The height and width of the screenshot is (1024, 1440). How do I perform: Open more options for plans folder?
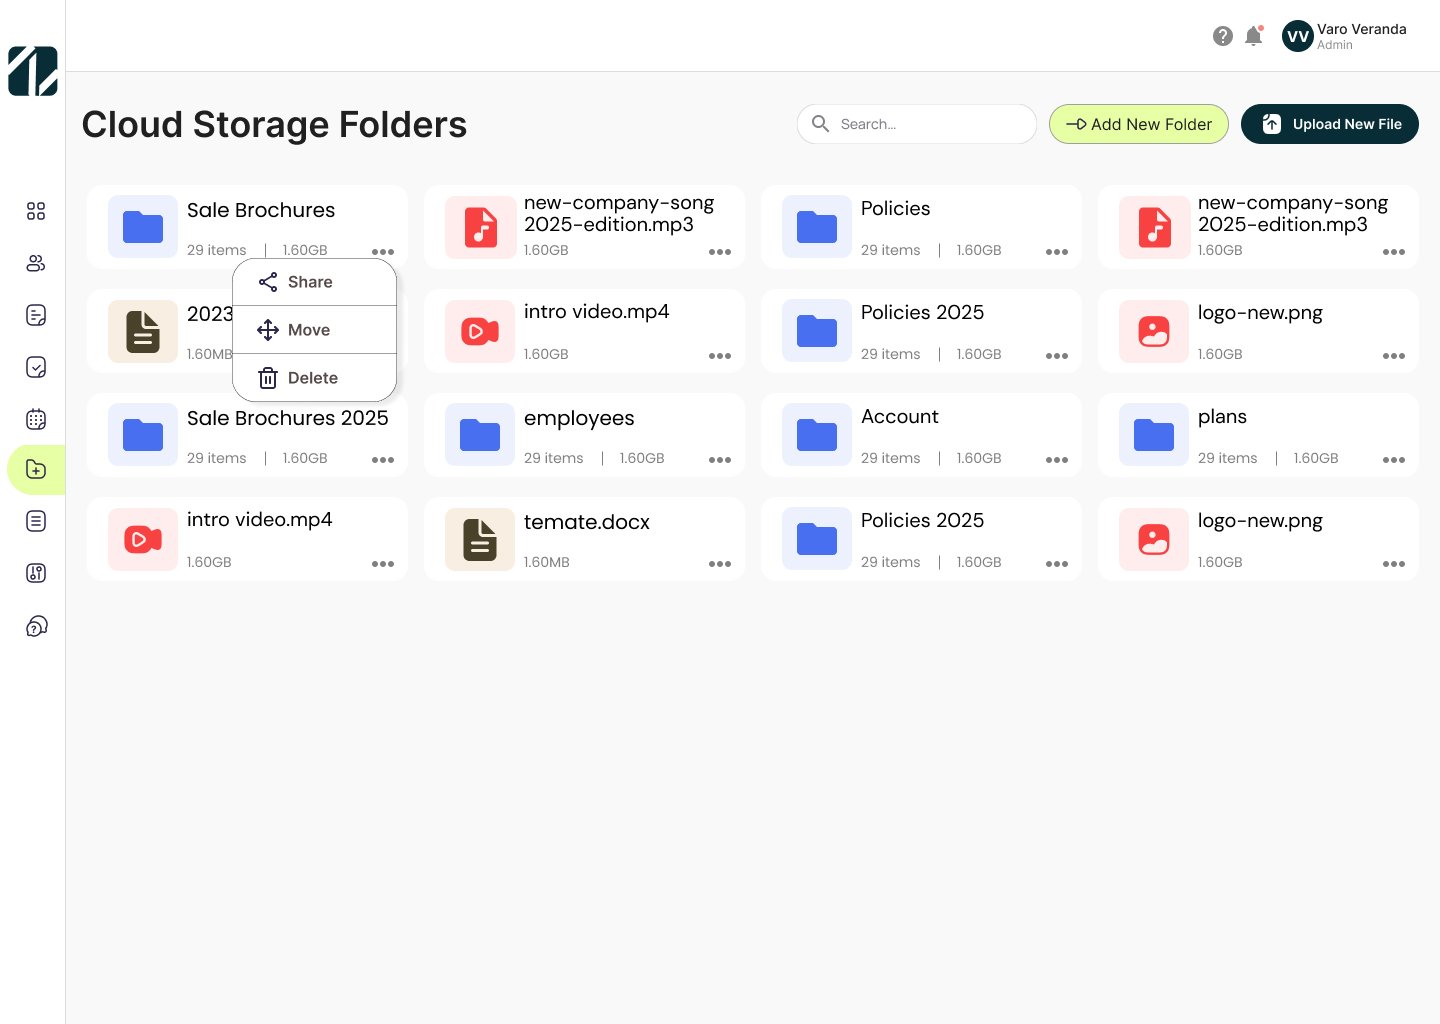[x=1393, y=460]
